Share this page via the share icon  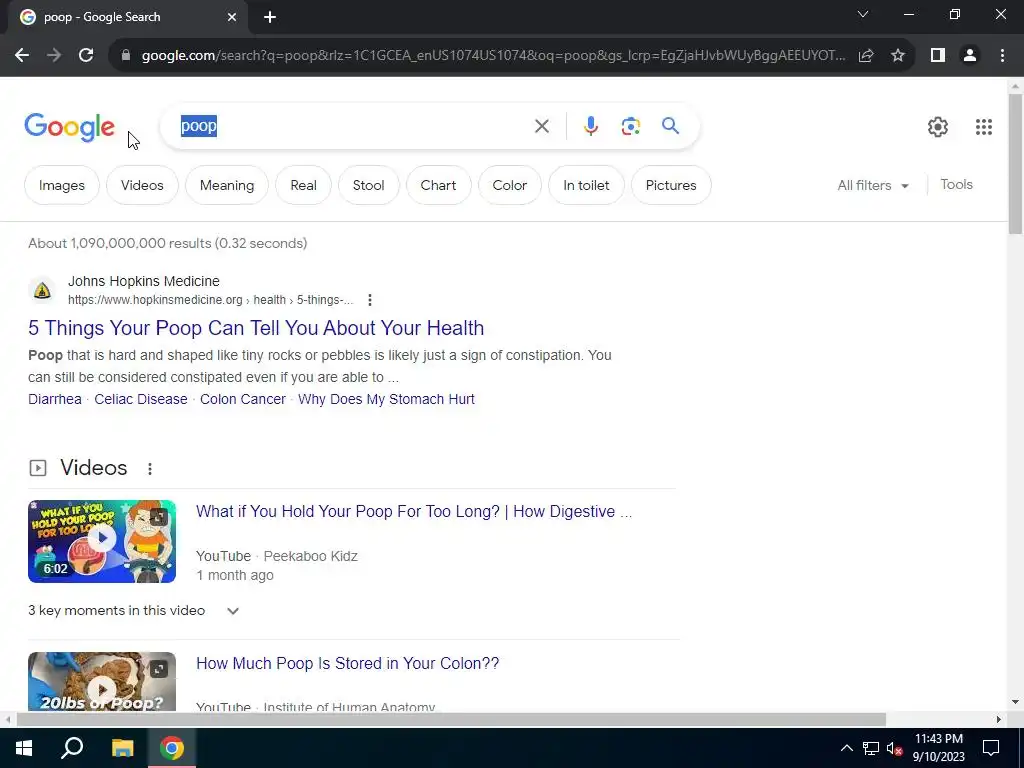coord(866,56)
